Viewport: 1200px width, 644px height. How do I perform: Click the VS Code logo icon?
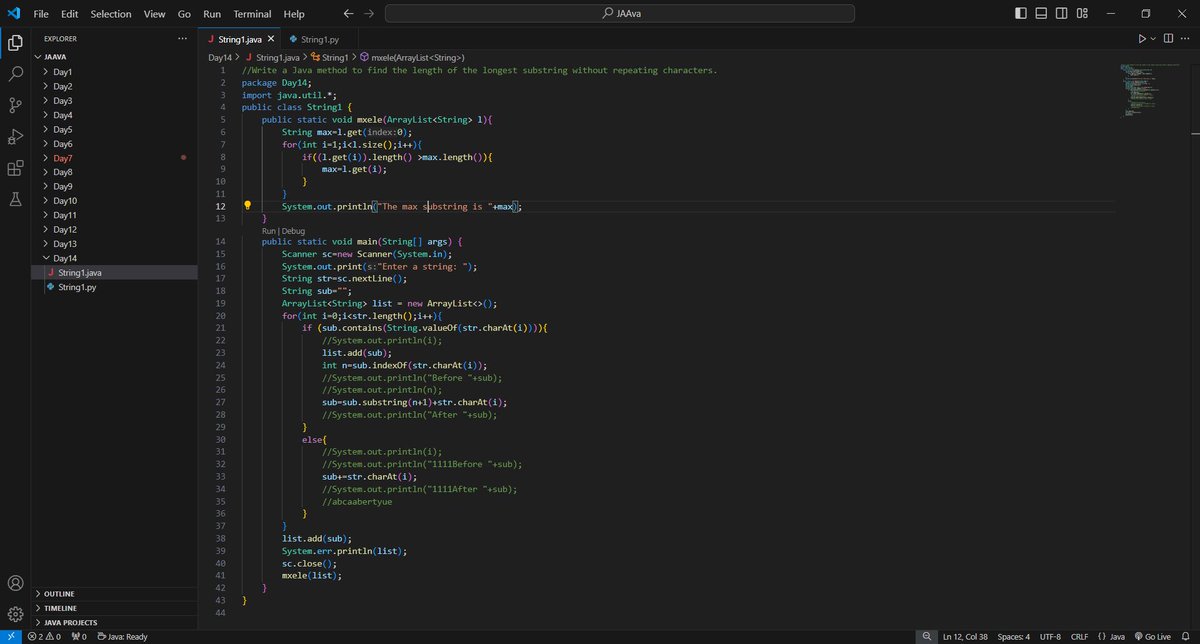14,14
